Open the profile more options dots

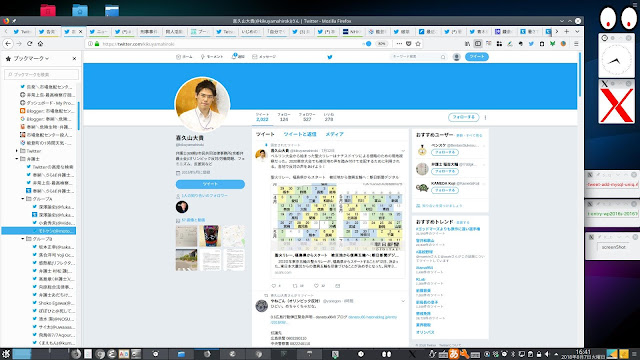coord(485,117)
